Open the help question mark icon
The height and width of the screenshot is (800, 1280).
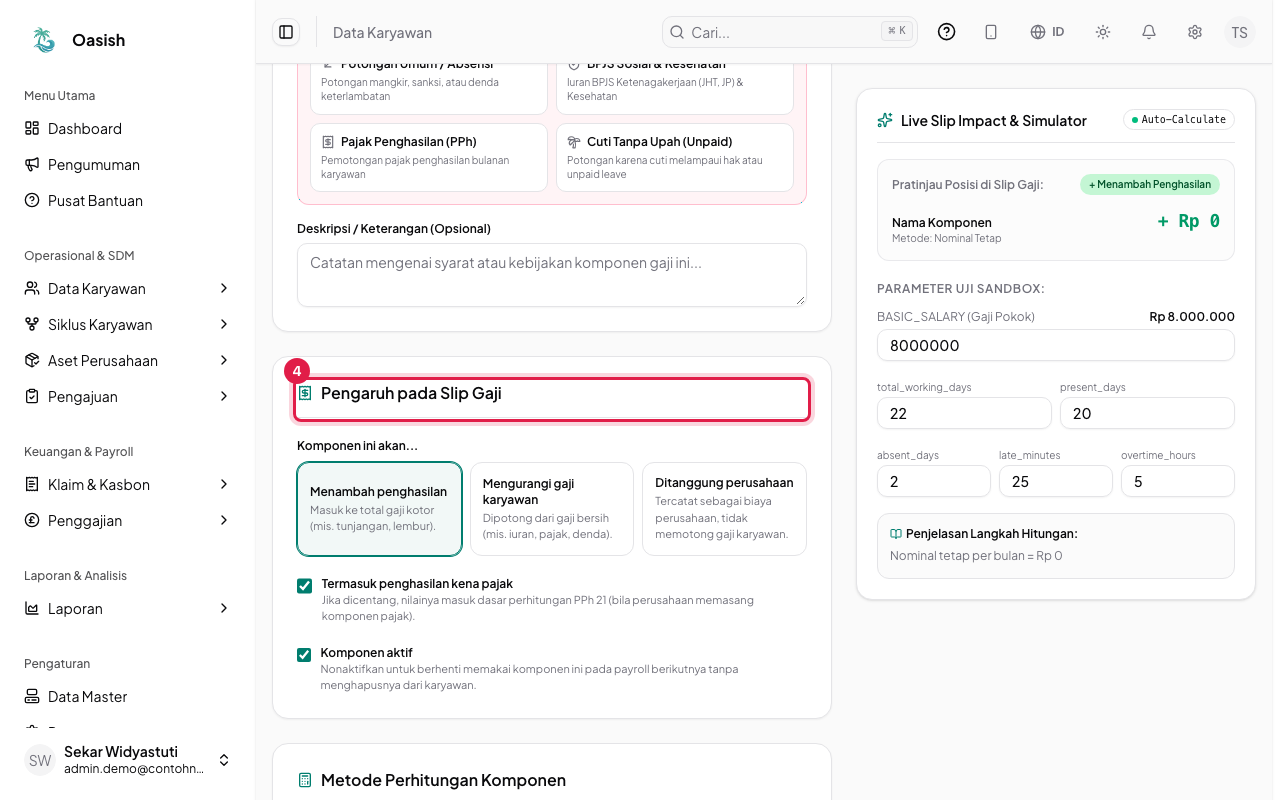tap(946, 32)
